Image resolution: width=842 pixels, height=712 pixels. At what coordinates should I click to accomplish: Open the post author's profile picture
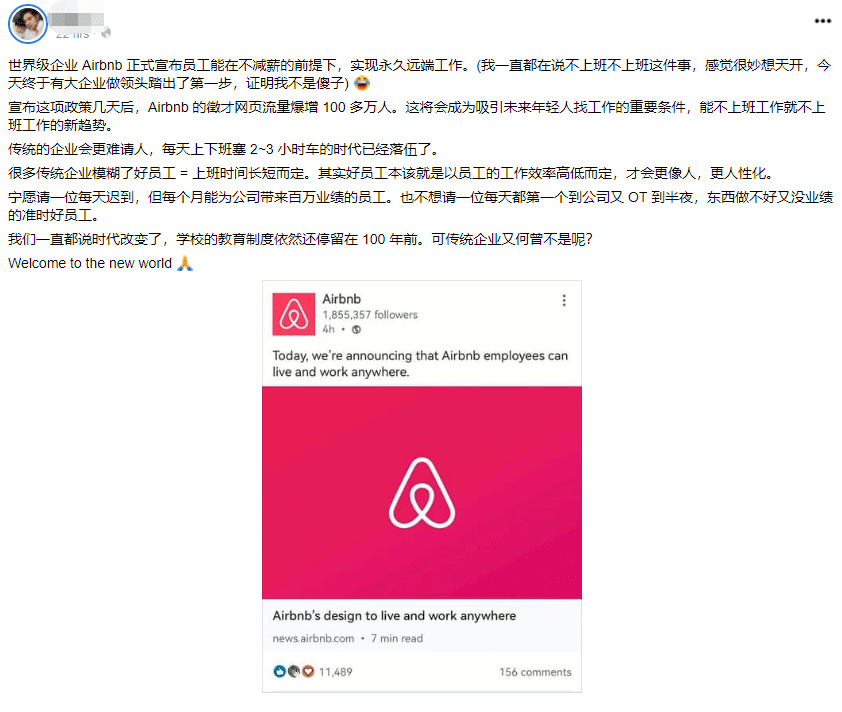(x=28, y=22)
